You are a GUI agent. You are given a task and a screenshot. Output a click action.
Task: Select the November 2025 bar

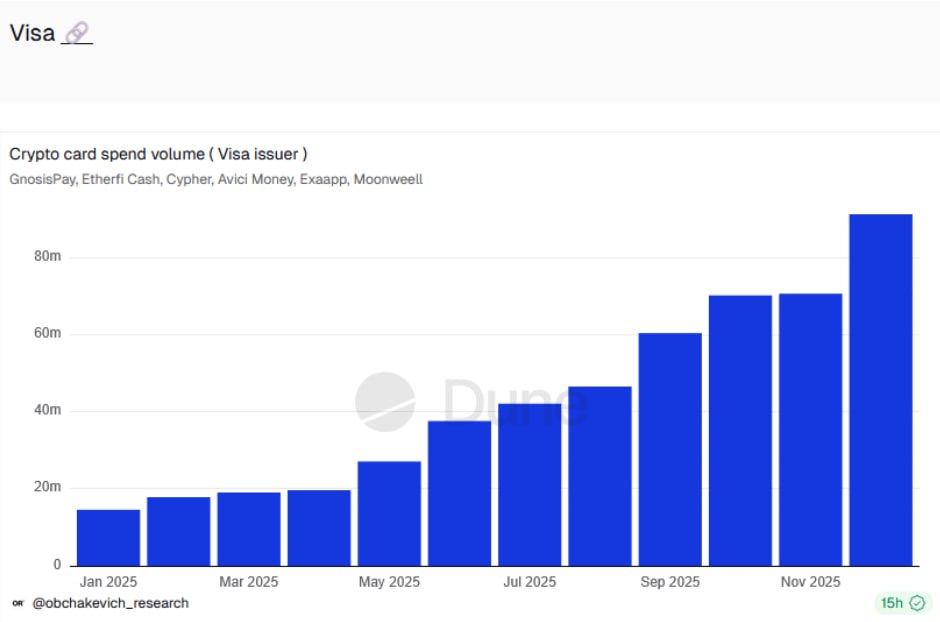(x=810, y=430)
